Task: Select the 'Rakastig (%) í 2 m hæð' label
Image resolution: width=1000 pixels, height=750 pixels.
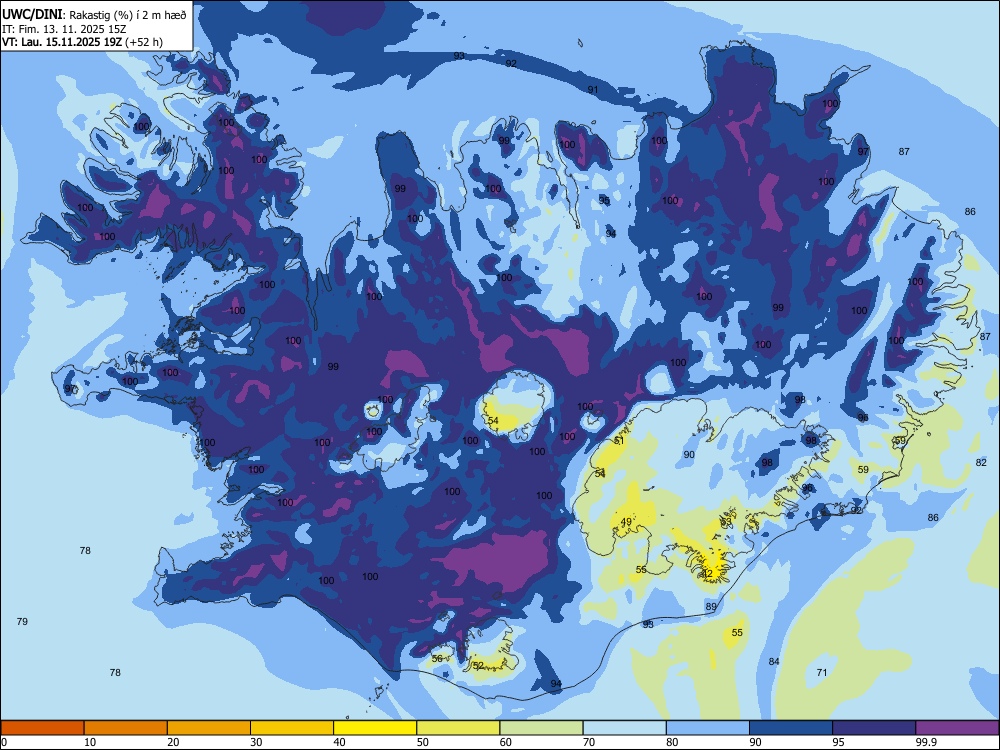Action: 128,15
